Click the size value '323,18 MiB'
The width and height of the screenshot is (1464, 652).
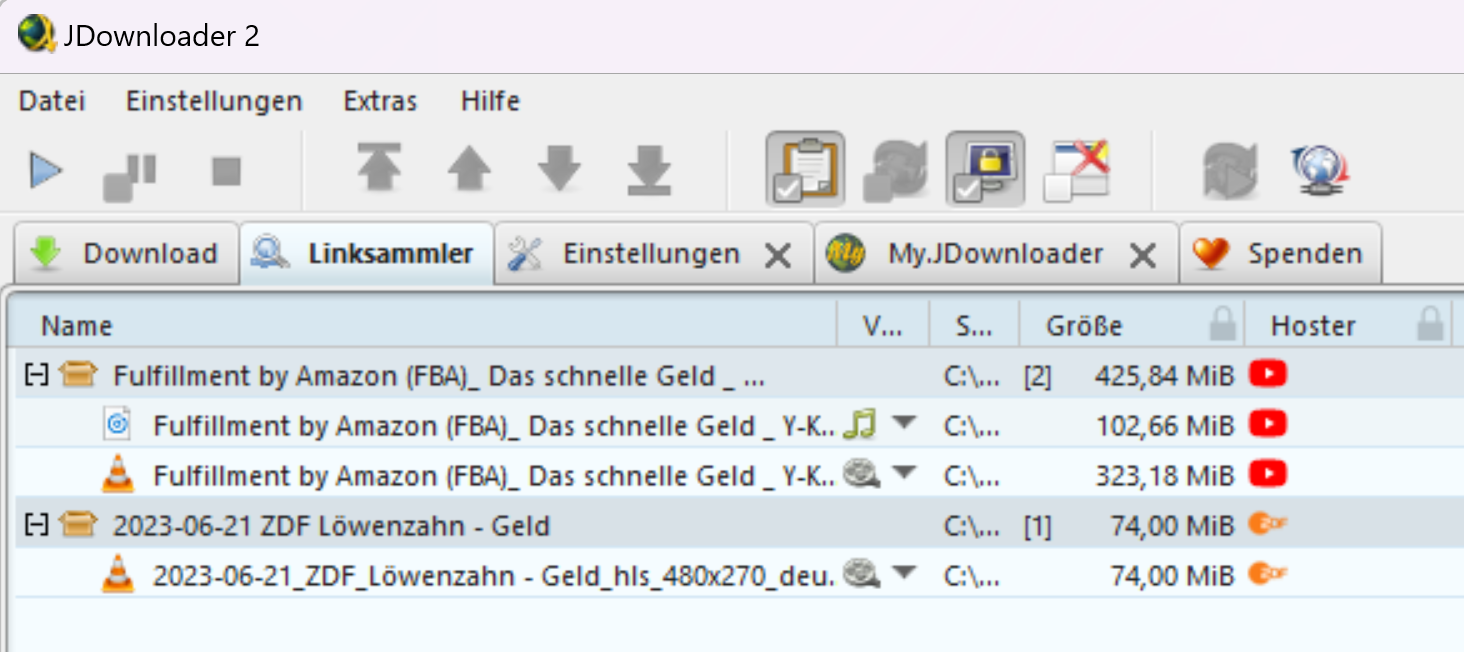1164,476
